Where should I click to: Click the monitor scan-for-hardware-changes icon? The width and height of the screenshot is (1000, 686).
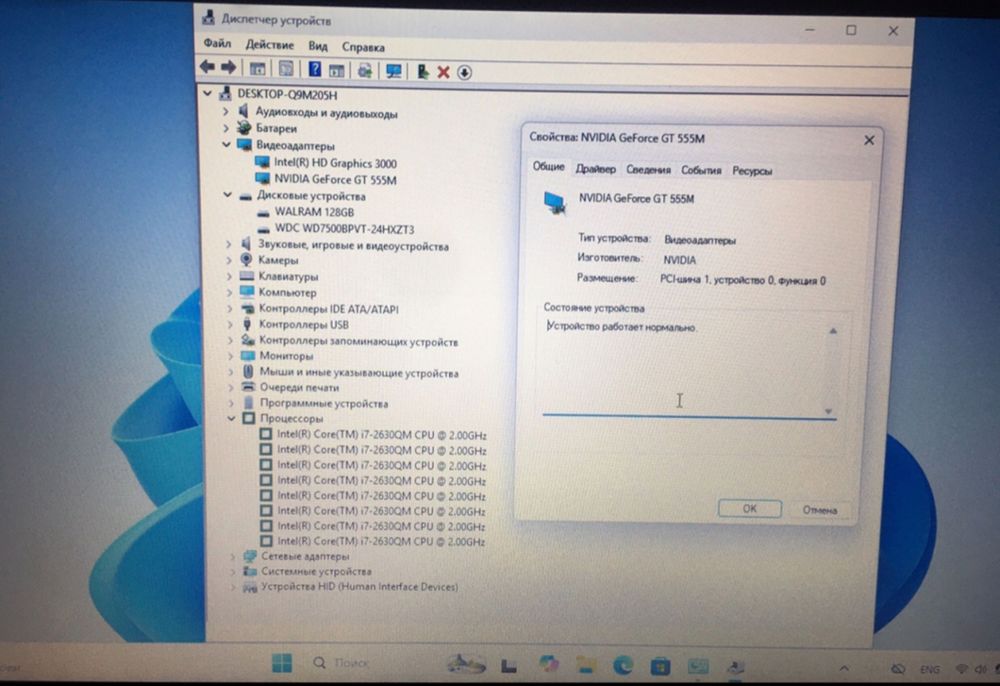393,71
